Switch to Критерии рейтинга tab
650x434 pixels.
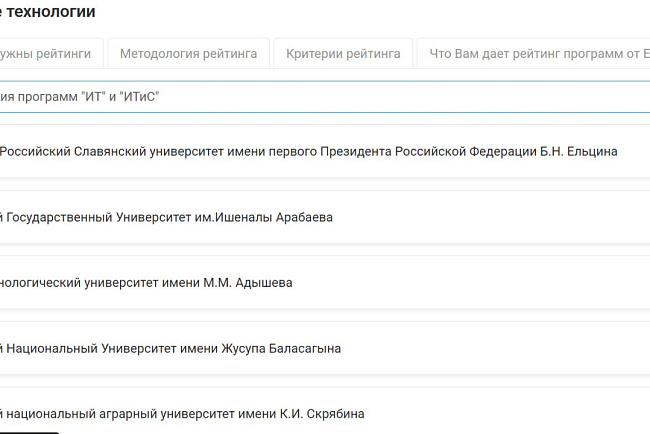(343, 53)
